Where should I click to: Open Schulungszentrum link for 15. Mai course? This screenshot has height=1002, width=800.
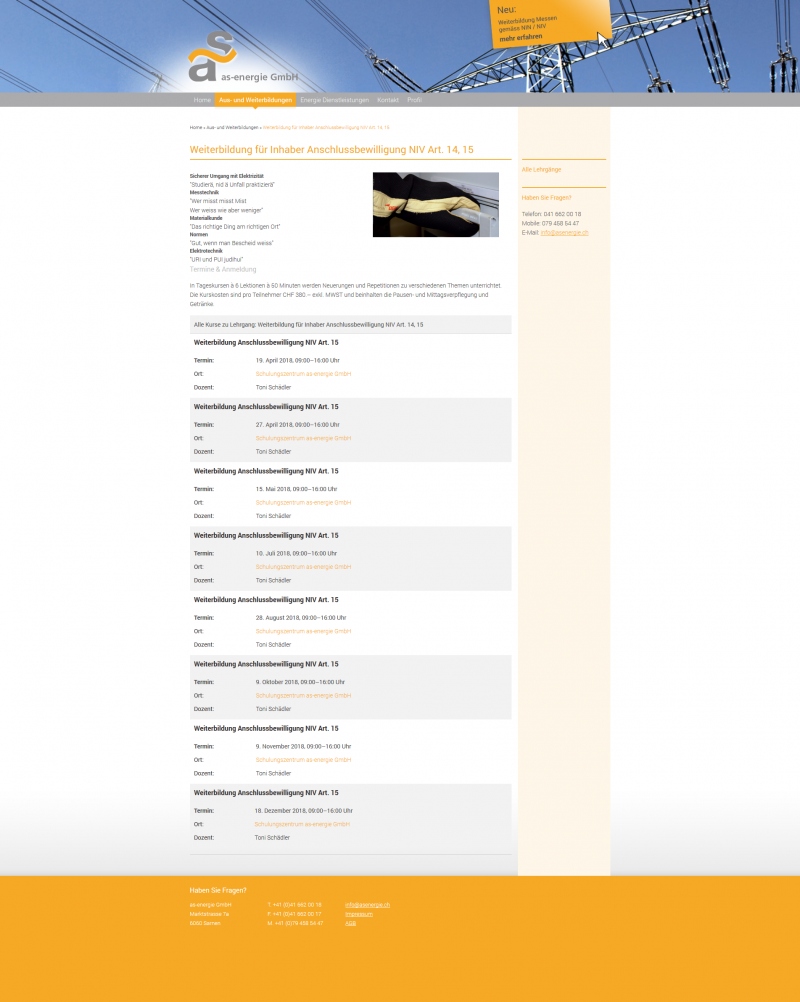coord(303,503)
